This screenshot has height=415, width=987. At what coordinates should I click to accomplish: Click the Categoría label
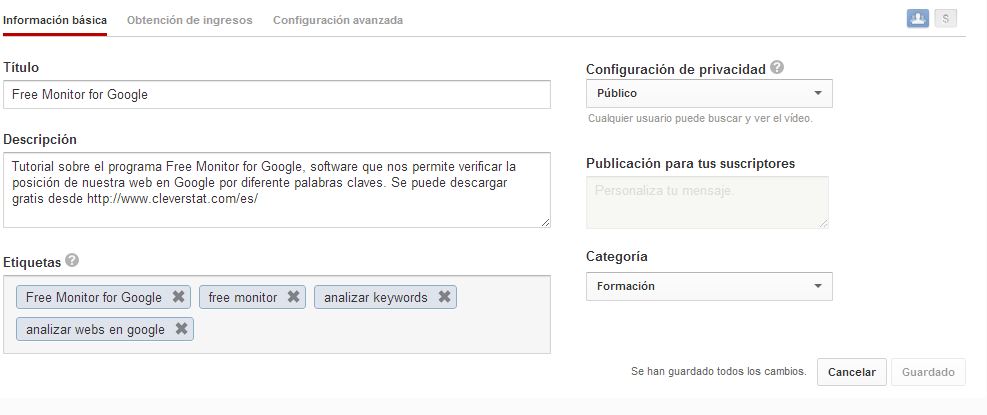(x=617, y=257)
